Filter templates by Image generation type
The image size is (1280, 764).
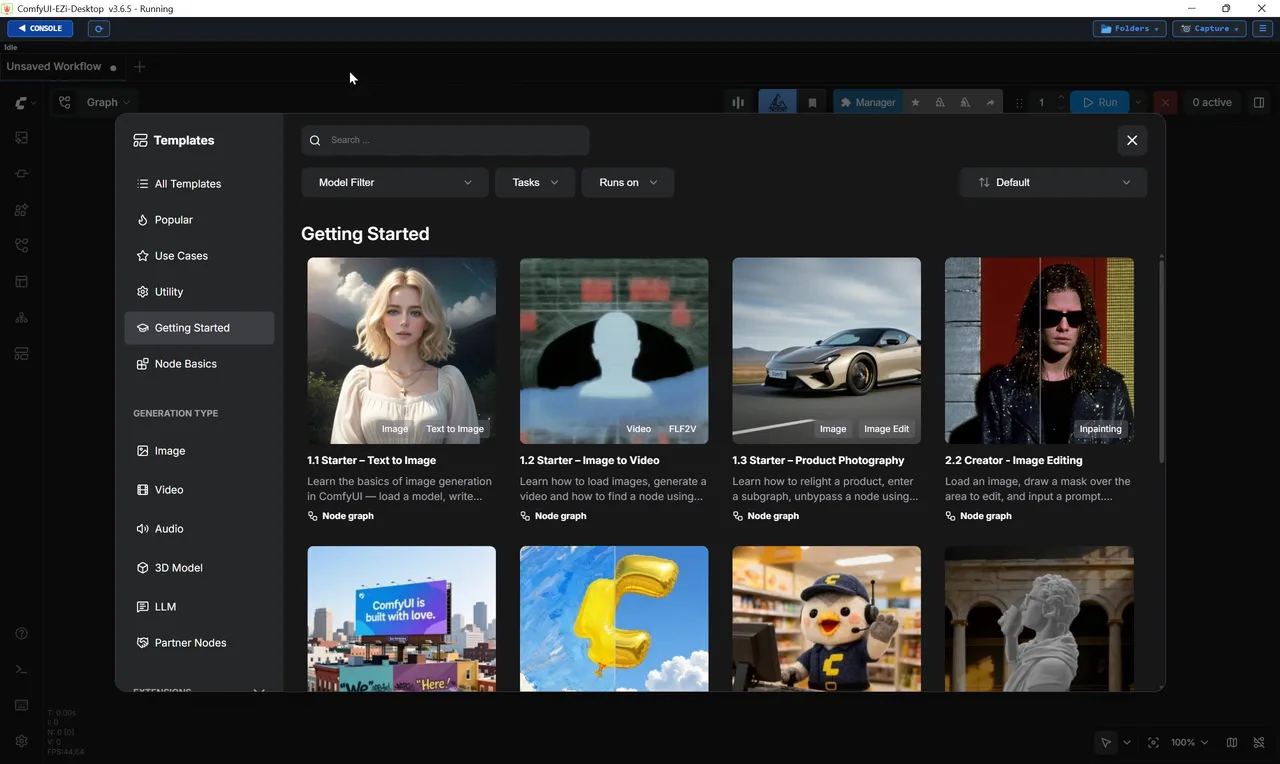(199, 451)
